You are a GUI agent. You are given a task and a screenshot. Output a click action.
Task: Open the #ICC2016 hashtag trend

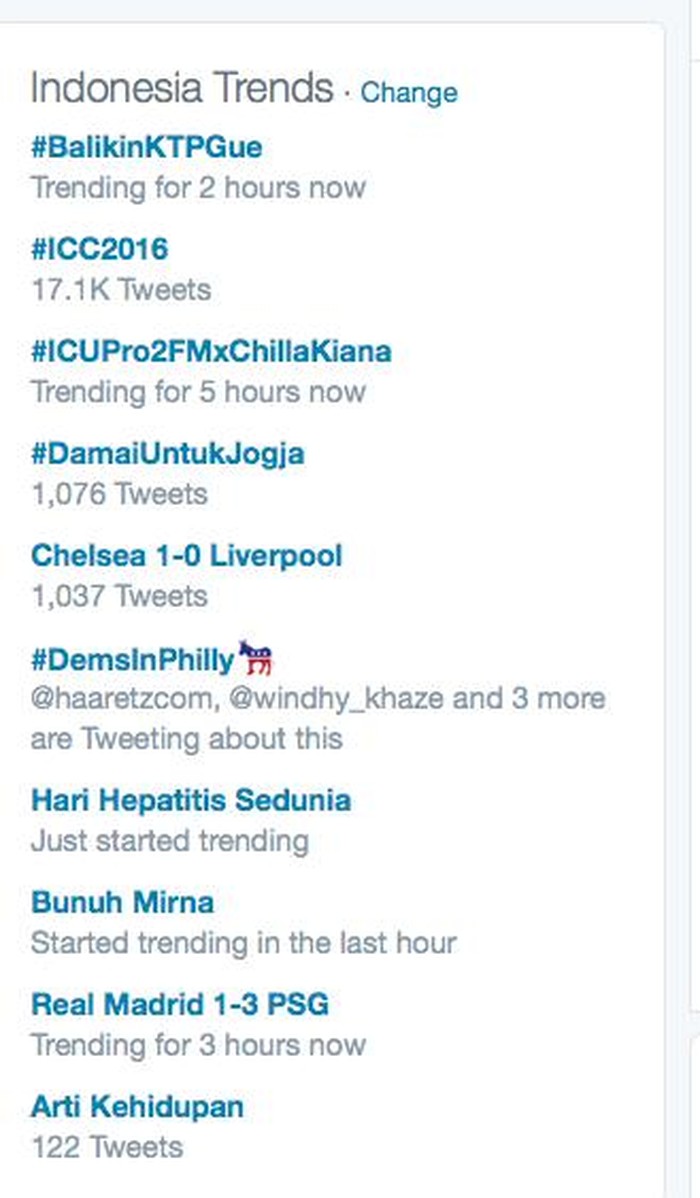point(99,249)
